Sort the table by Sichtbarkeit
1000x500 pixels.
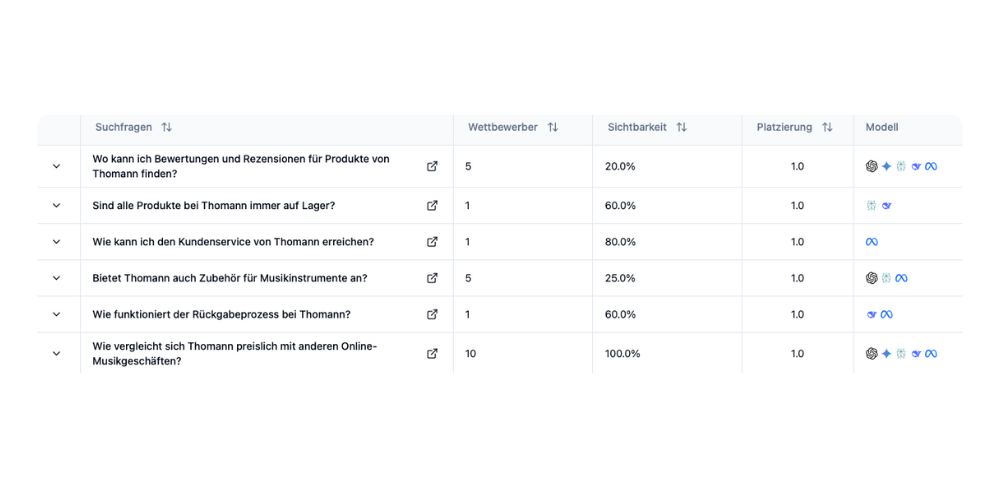coord(681,128)
